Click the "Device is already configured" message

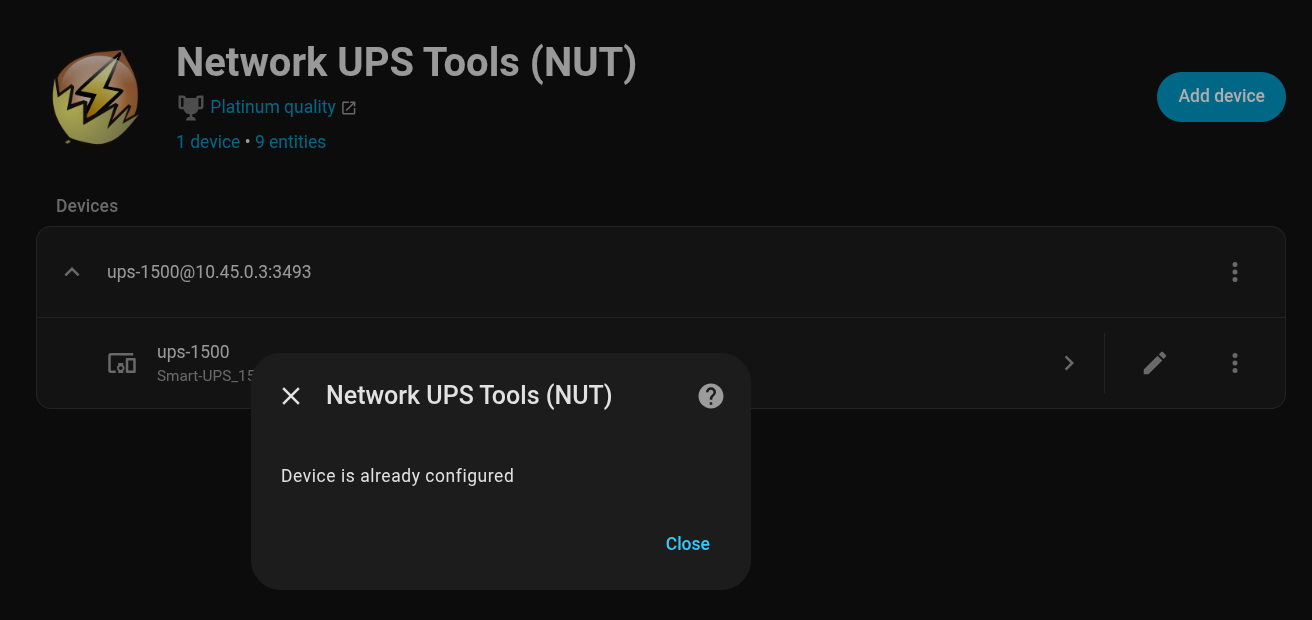pos(397,476)
